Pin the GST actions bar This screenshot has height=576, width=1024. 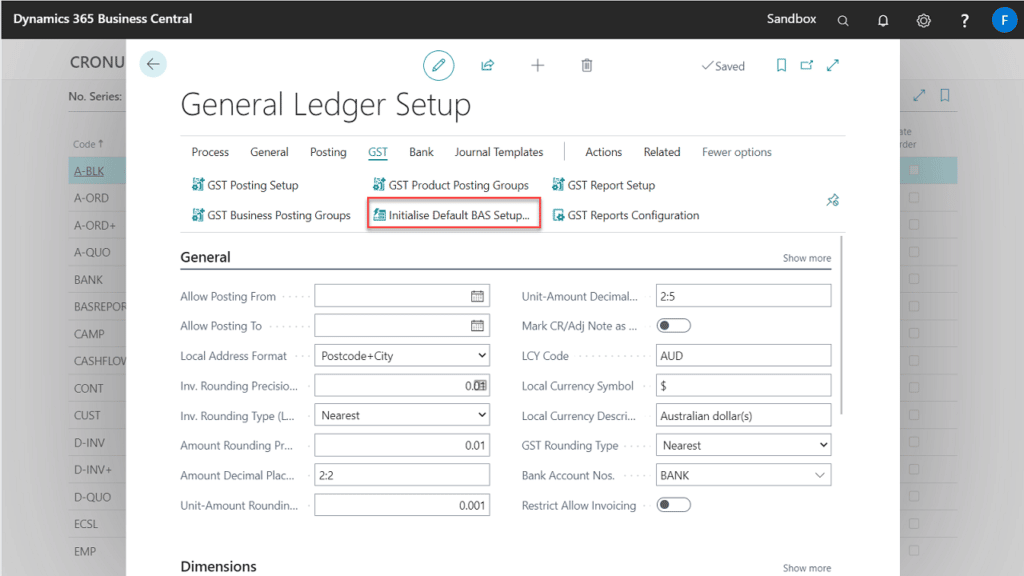pyautogui.click(x=832, y=200)
